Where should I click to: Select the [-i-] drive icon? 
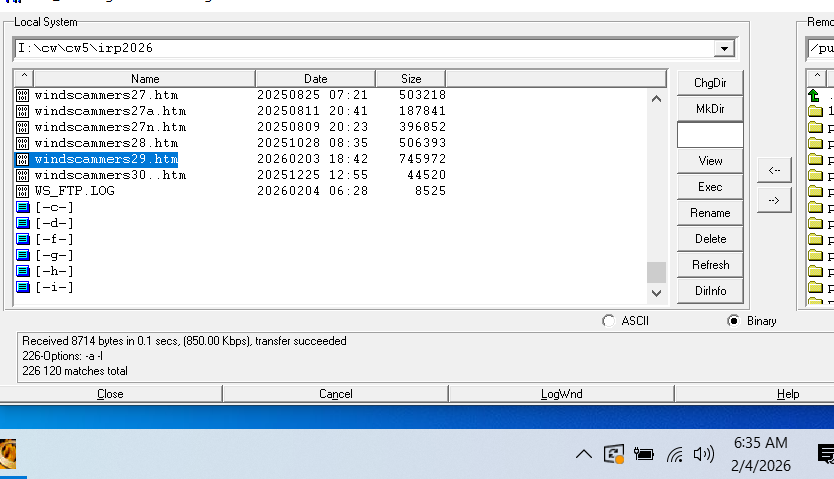(23, 287)
